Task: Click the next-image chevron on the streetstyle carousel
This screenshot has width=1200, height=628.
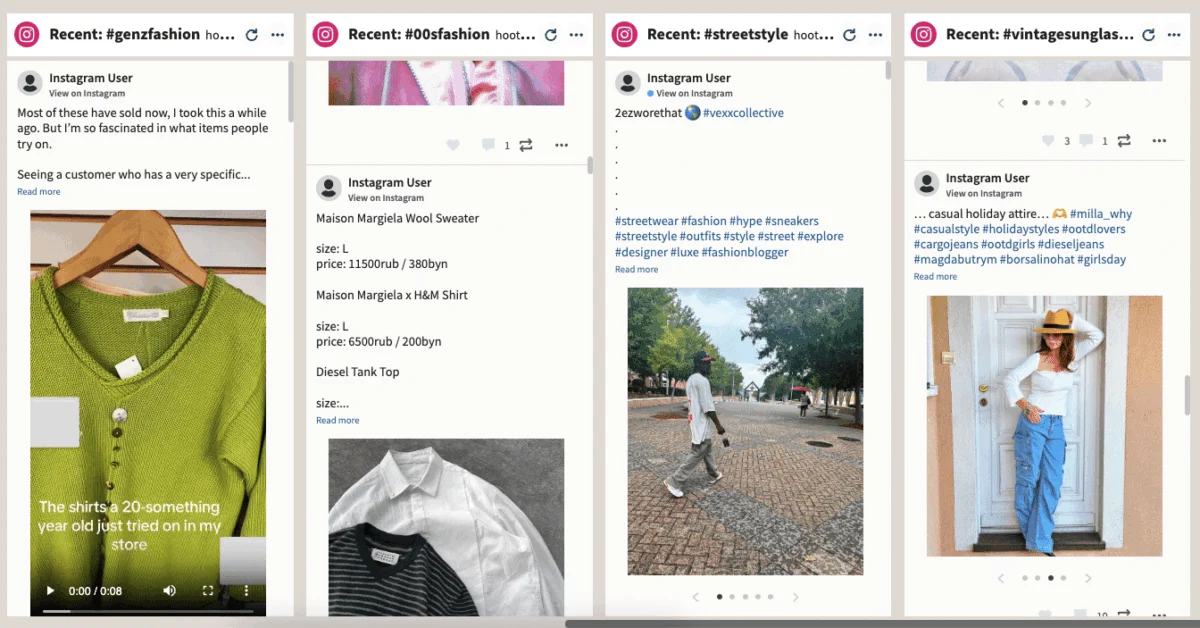Action: click(x=795, y=596)
